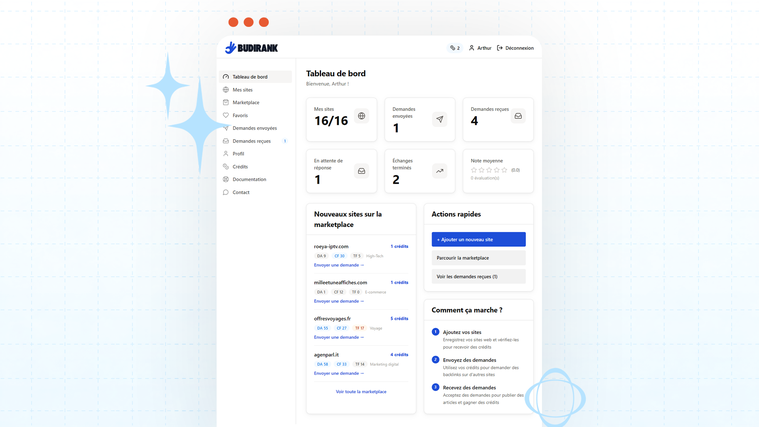Open the Arthur user profile
This screenshot has width=759, height=427.
click(480, 48)
